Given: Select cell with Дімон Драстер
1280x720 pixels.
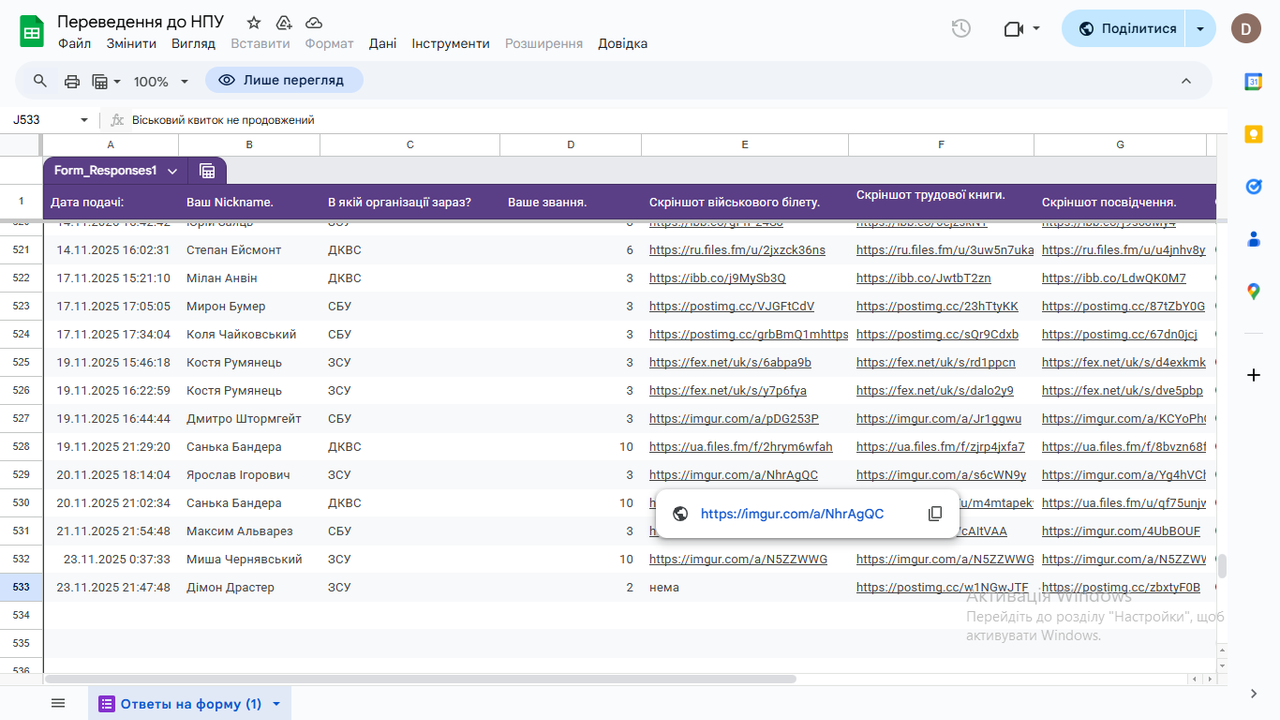Looking at the screenshot, I should pos(249,587).
